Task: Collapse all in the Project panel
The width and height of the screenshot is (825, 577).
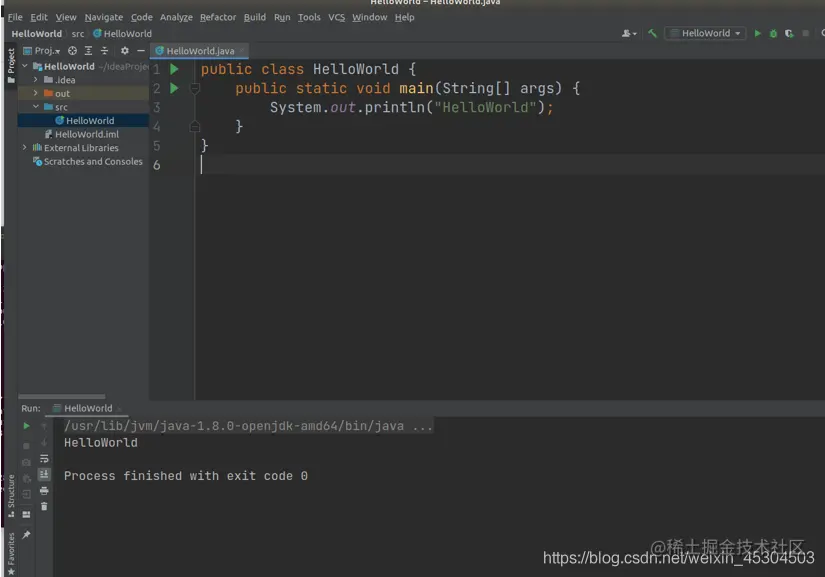Action: tap(104, 50)
